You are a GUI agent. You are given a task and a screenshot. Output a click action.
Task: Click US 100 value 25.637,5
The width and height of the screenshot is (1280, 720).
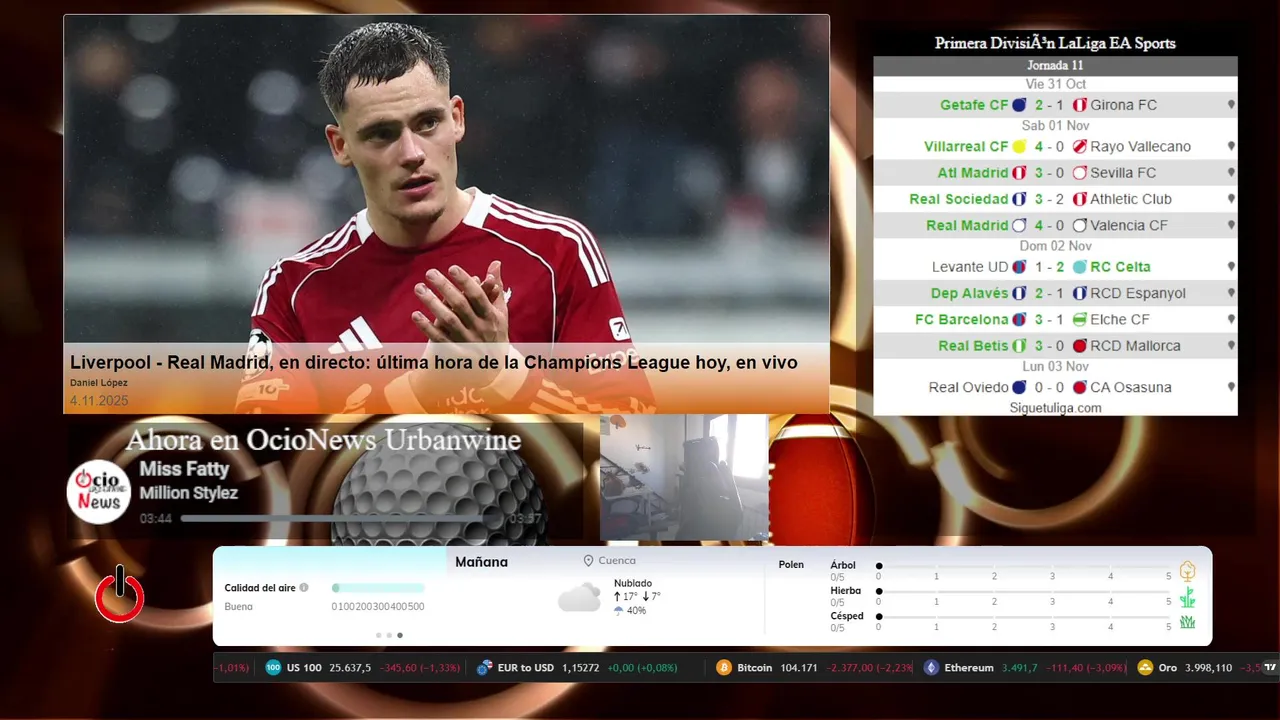[x=350, y=668]
